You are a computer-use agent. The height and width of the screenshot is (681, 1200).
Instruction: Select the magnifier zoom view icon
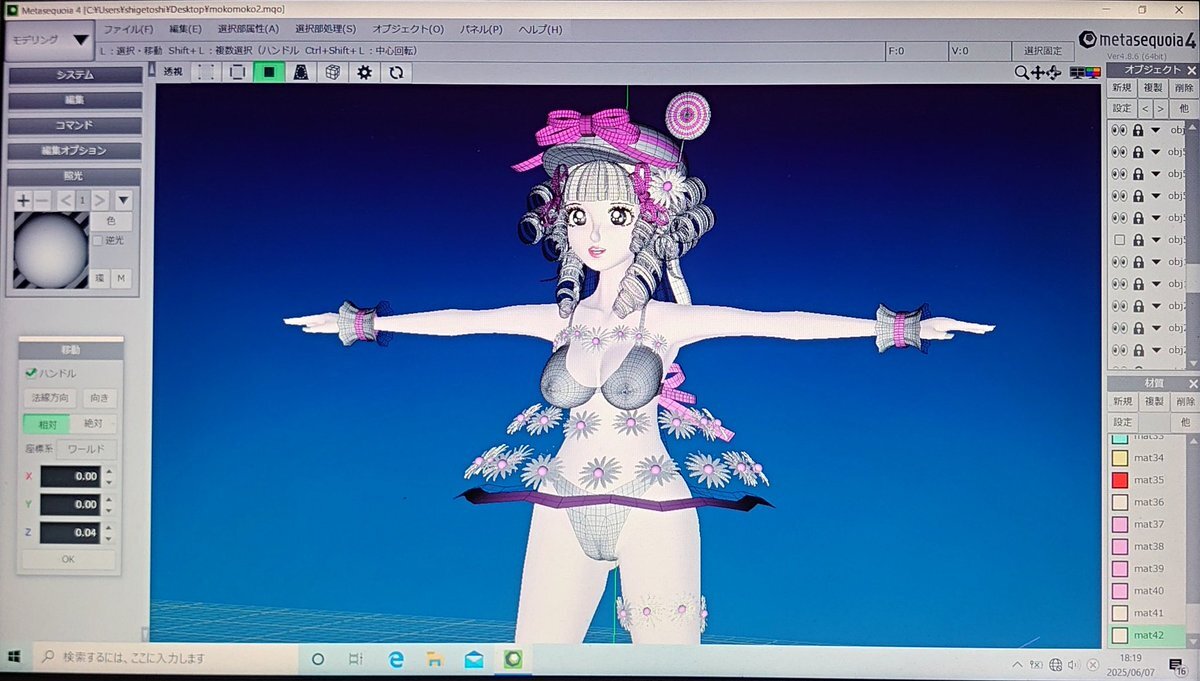click(1021, 72)
